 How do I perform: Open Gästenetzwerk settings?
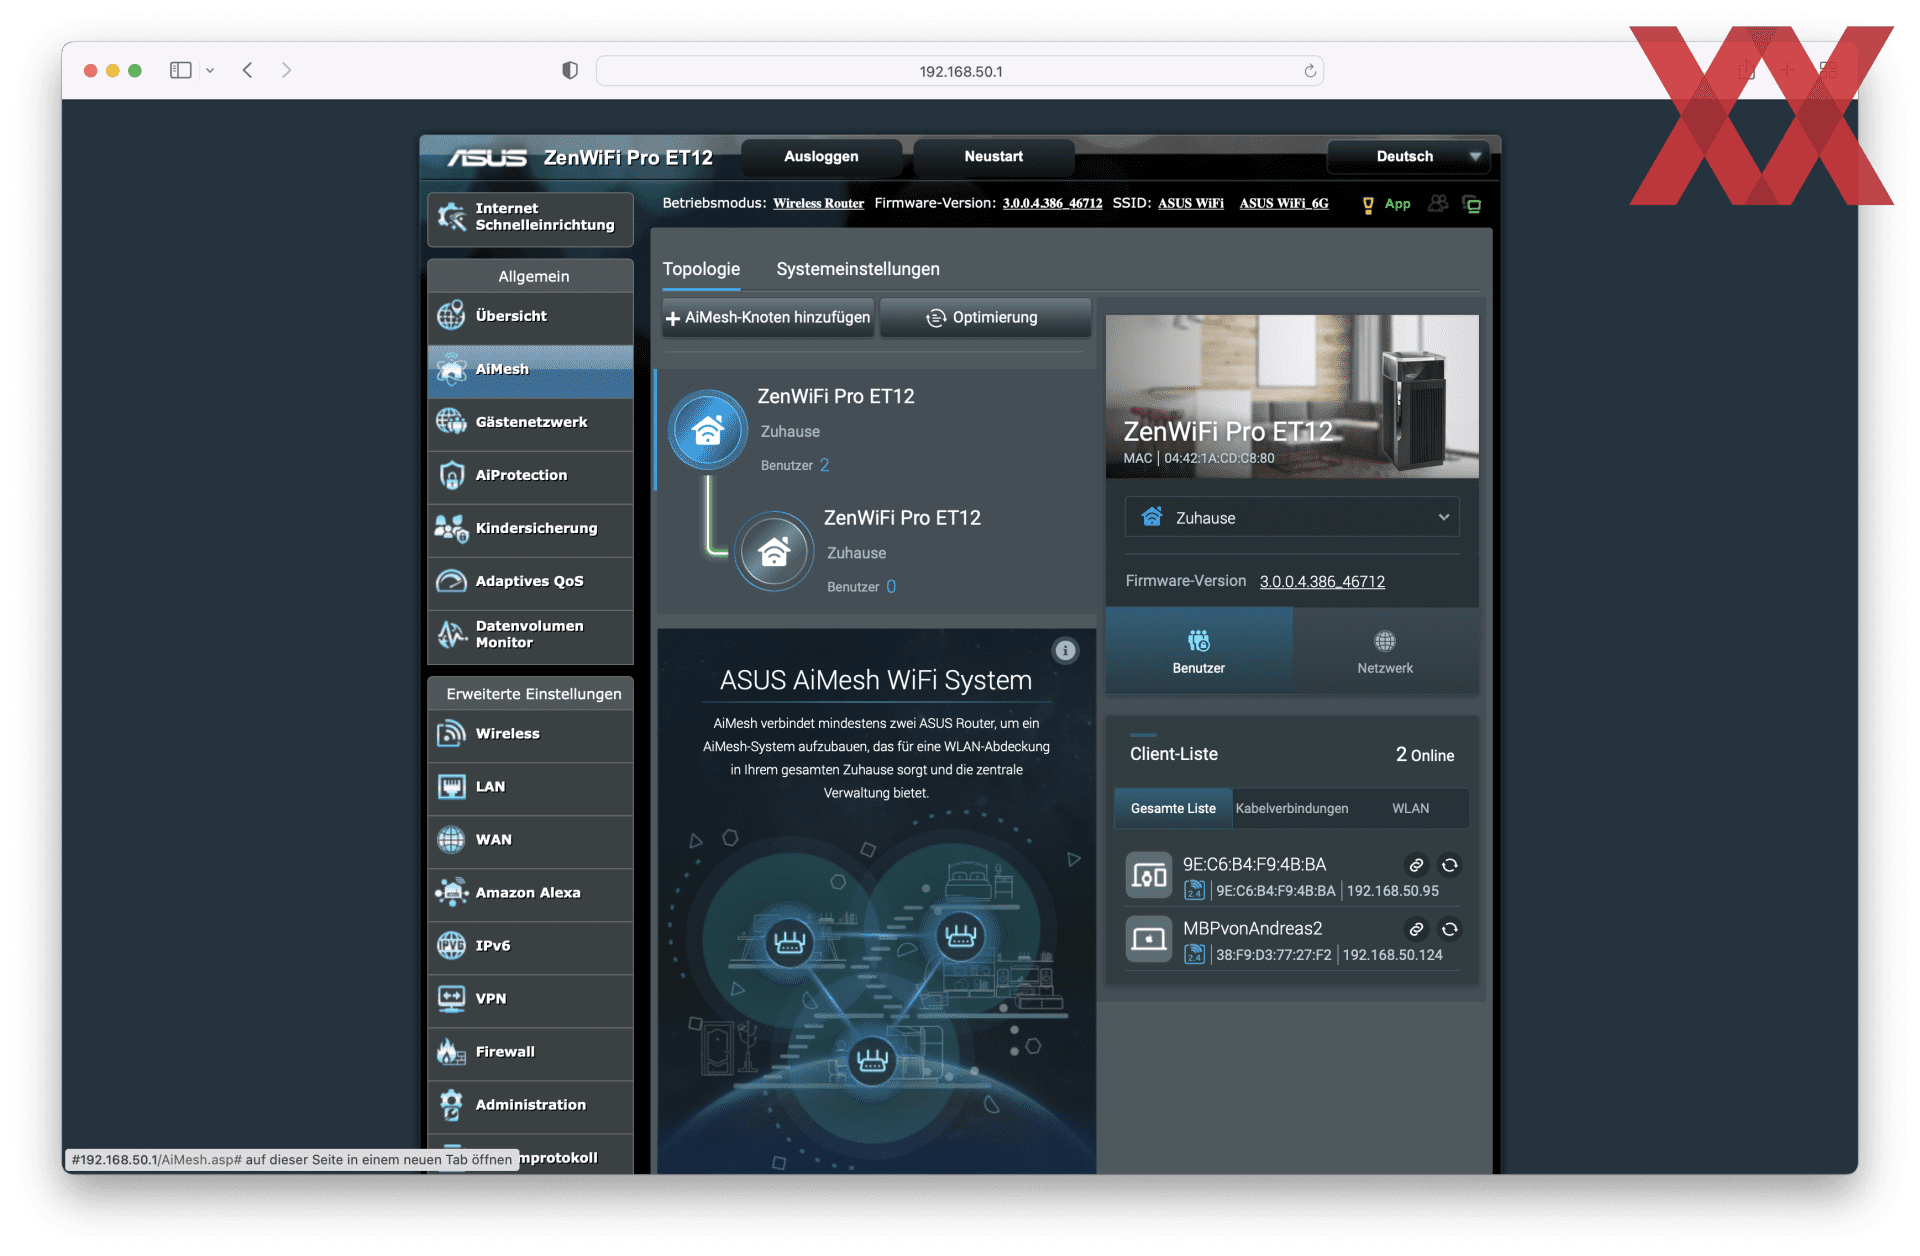point(530,422)
